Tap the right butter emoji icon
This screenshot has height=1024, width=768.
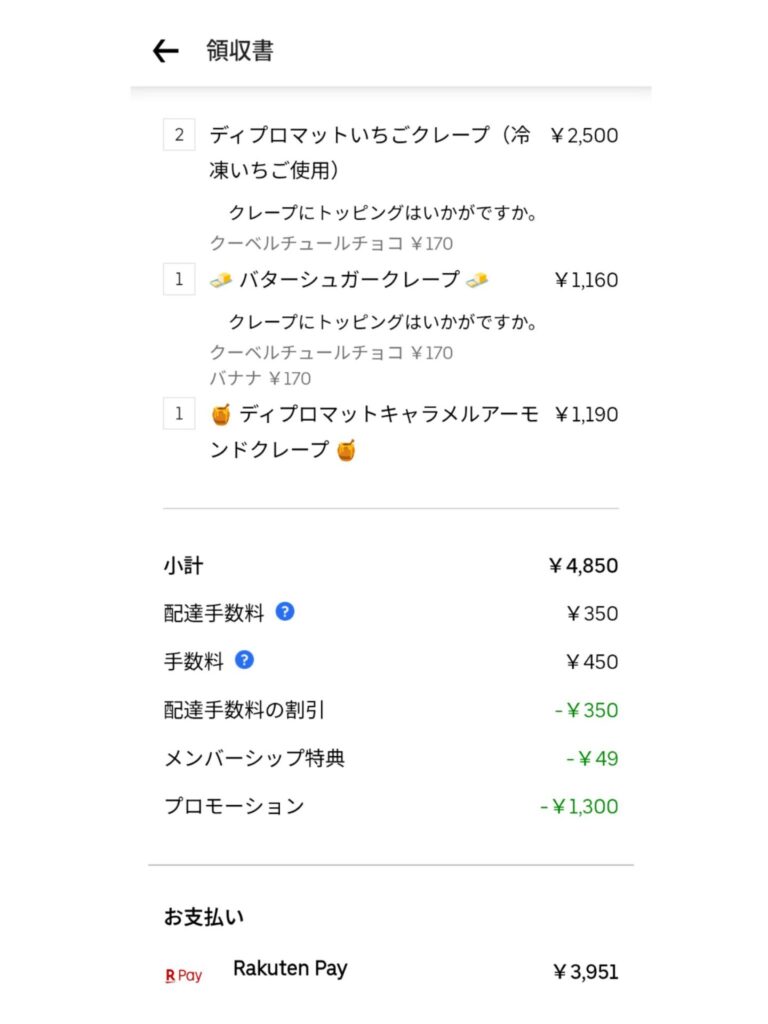pyautogui.click(x=477, y=280)
